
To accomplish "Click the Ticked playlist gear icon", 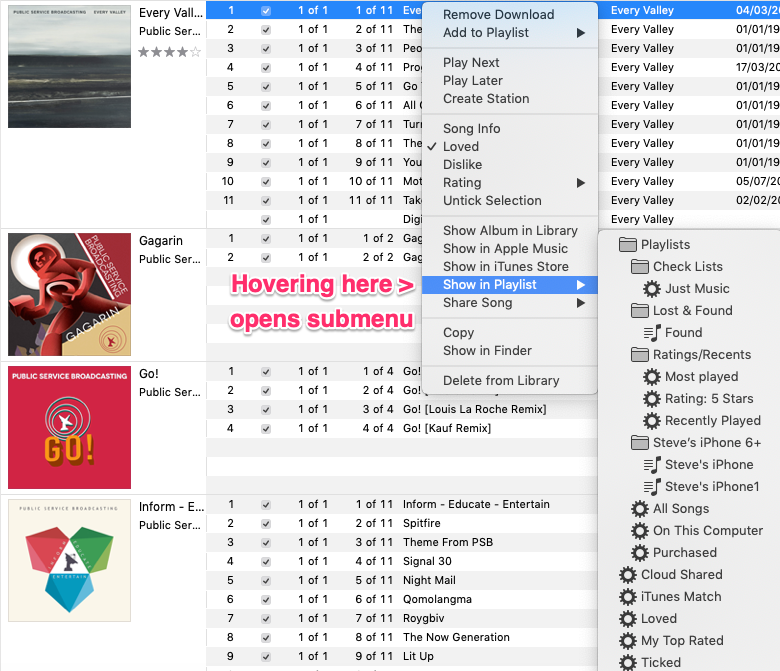I will (x=628, y=663).
